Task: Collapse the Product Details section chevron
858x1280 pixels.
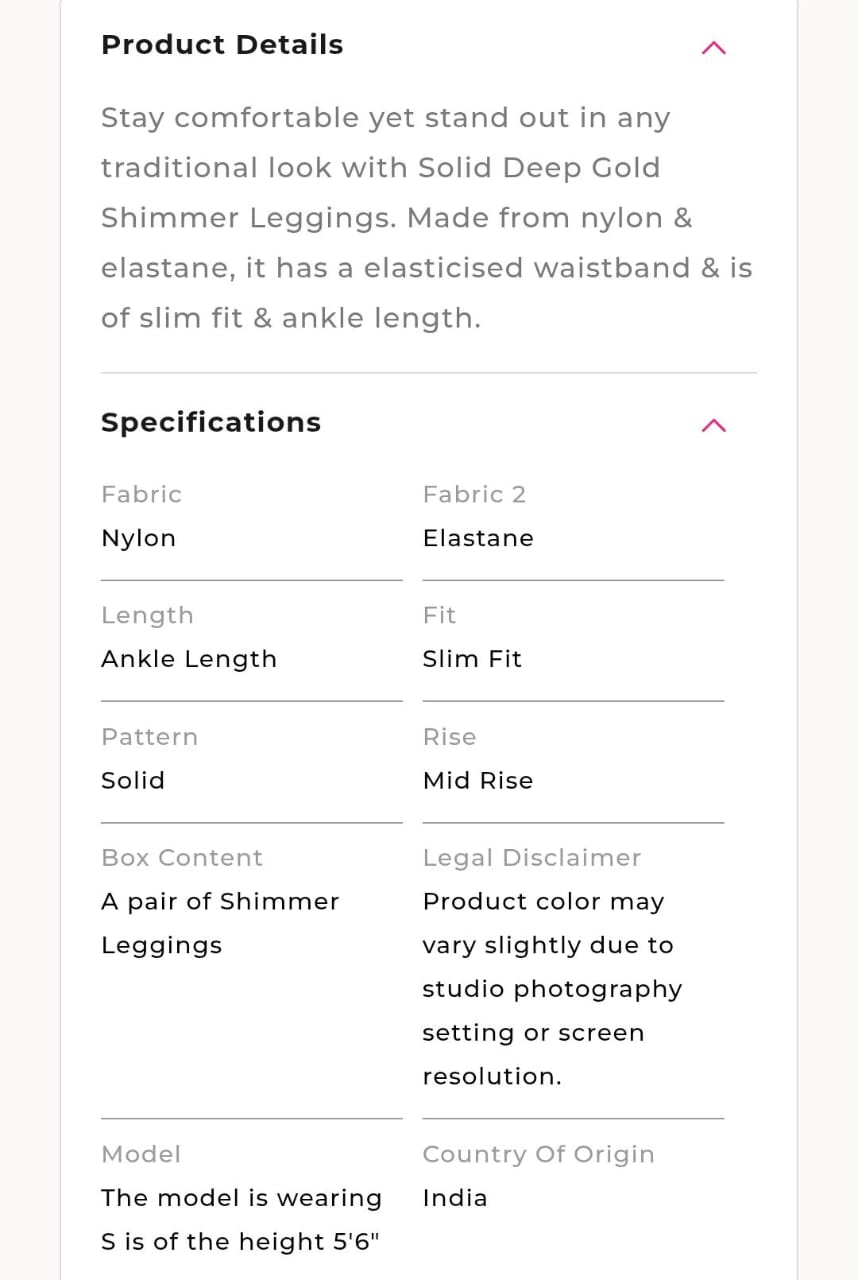Action: (x=713, y=48)
